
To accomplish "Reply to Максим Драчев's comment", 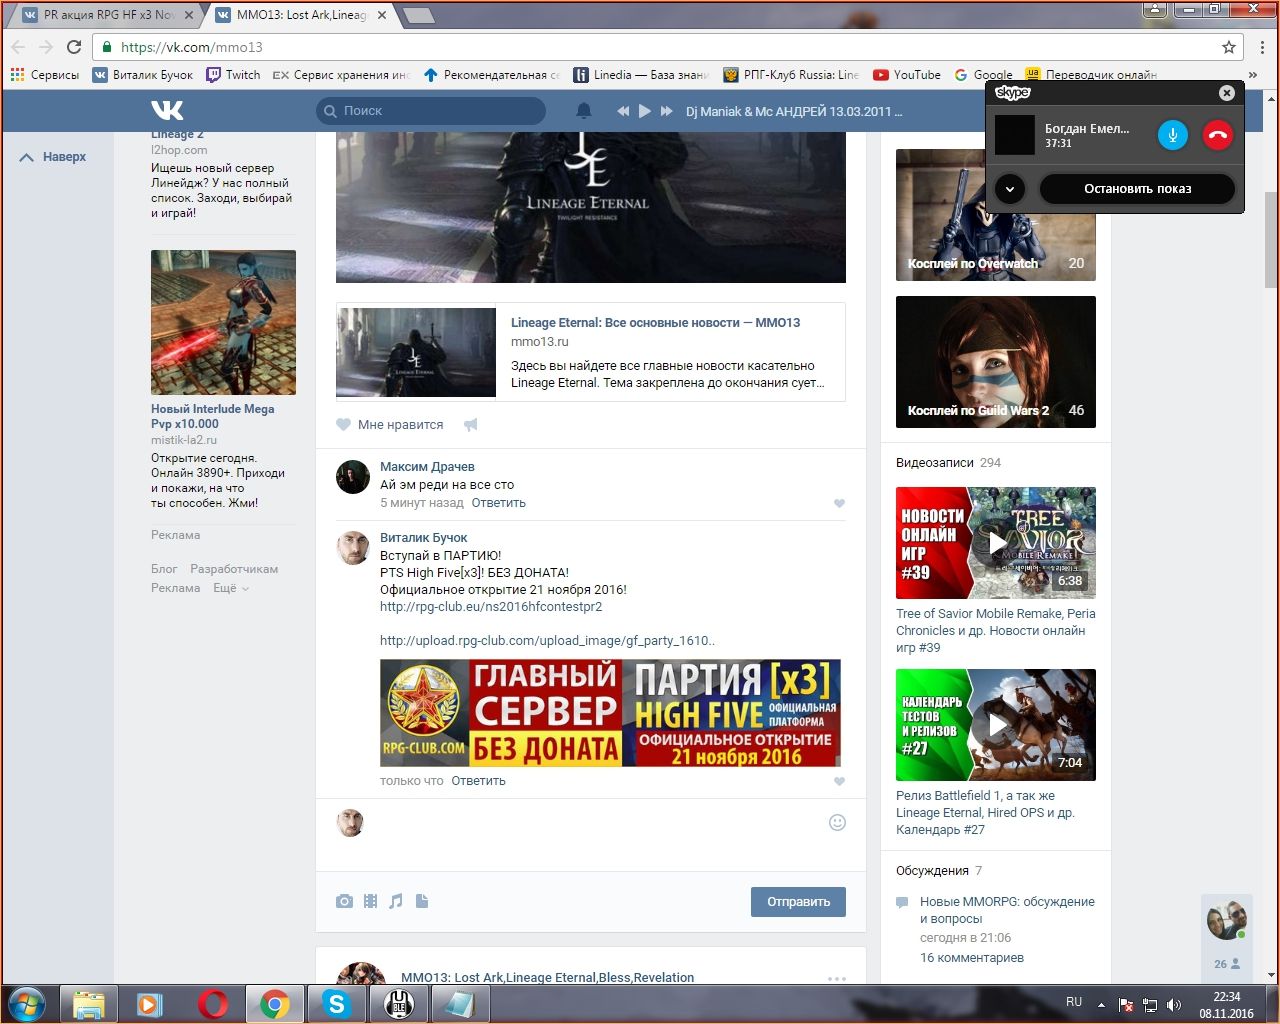I will click(498, 503).
